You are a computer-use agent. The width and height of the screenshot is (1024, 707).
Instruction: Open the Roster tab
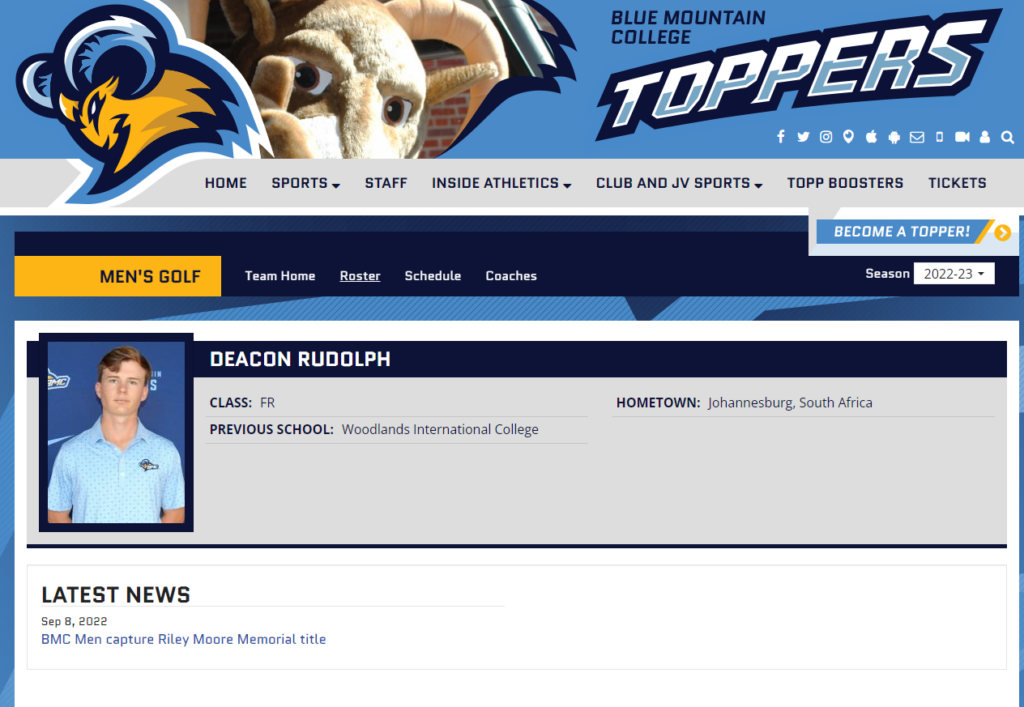[360, 275]
